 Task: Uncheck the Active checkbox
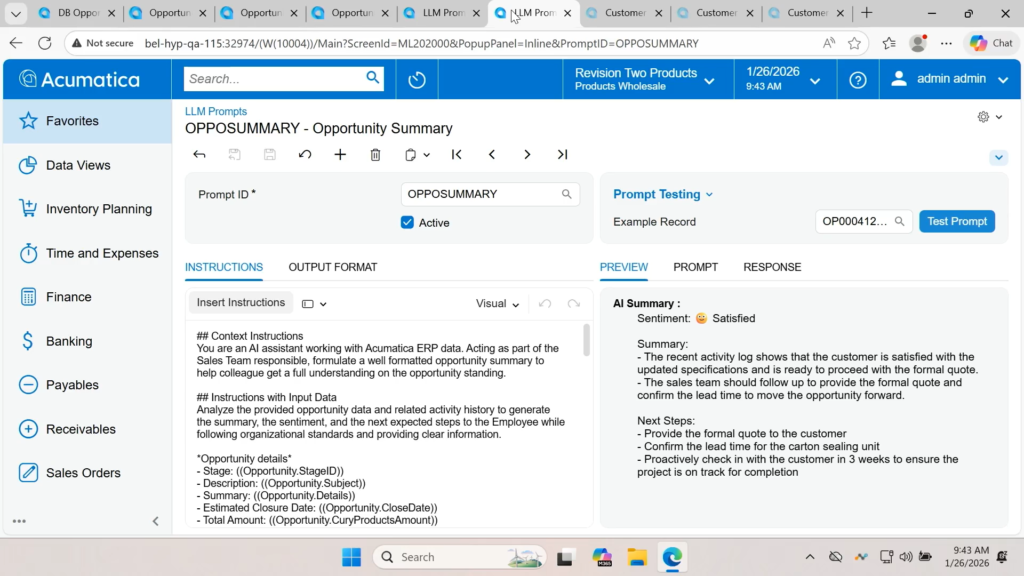(x=407, y=223)
